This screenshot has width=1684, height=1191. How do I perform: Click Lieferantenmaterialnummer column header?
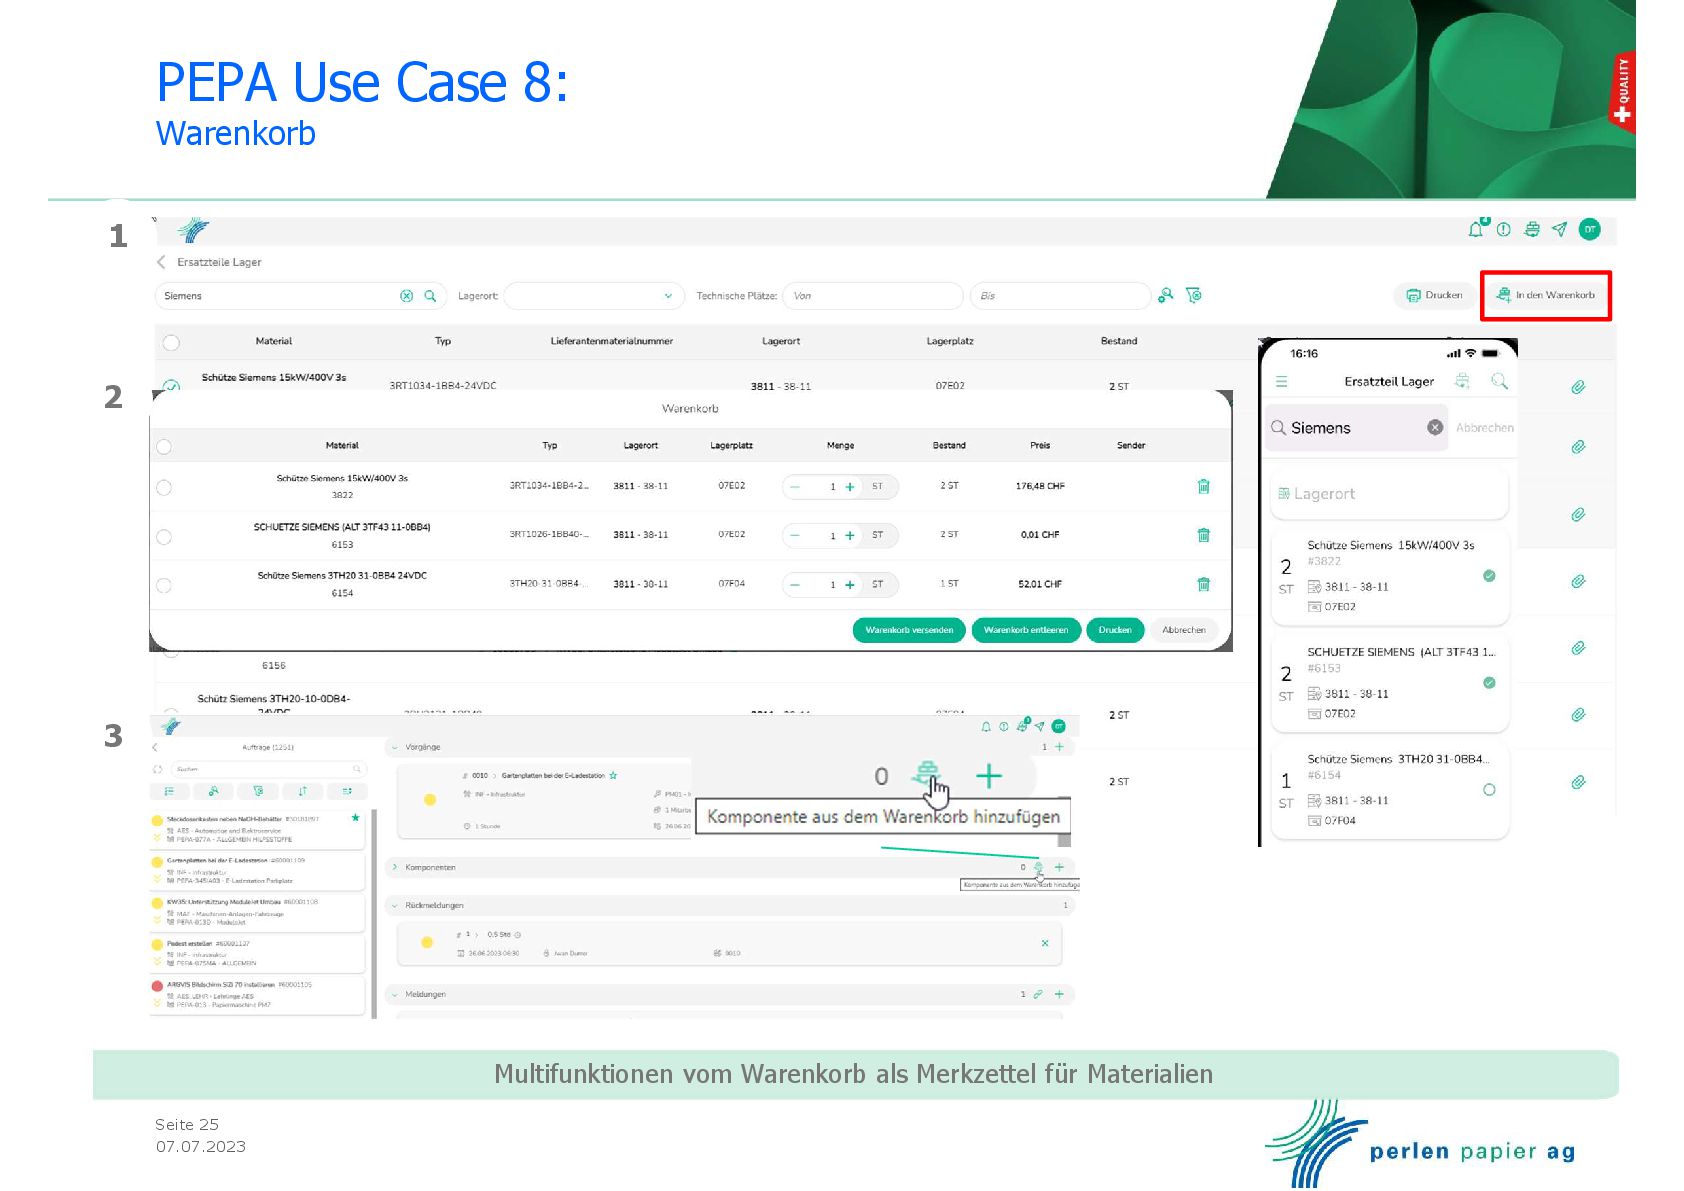(x=612, y=341)
